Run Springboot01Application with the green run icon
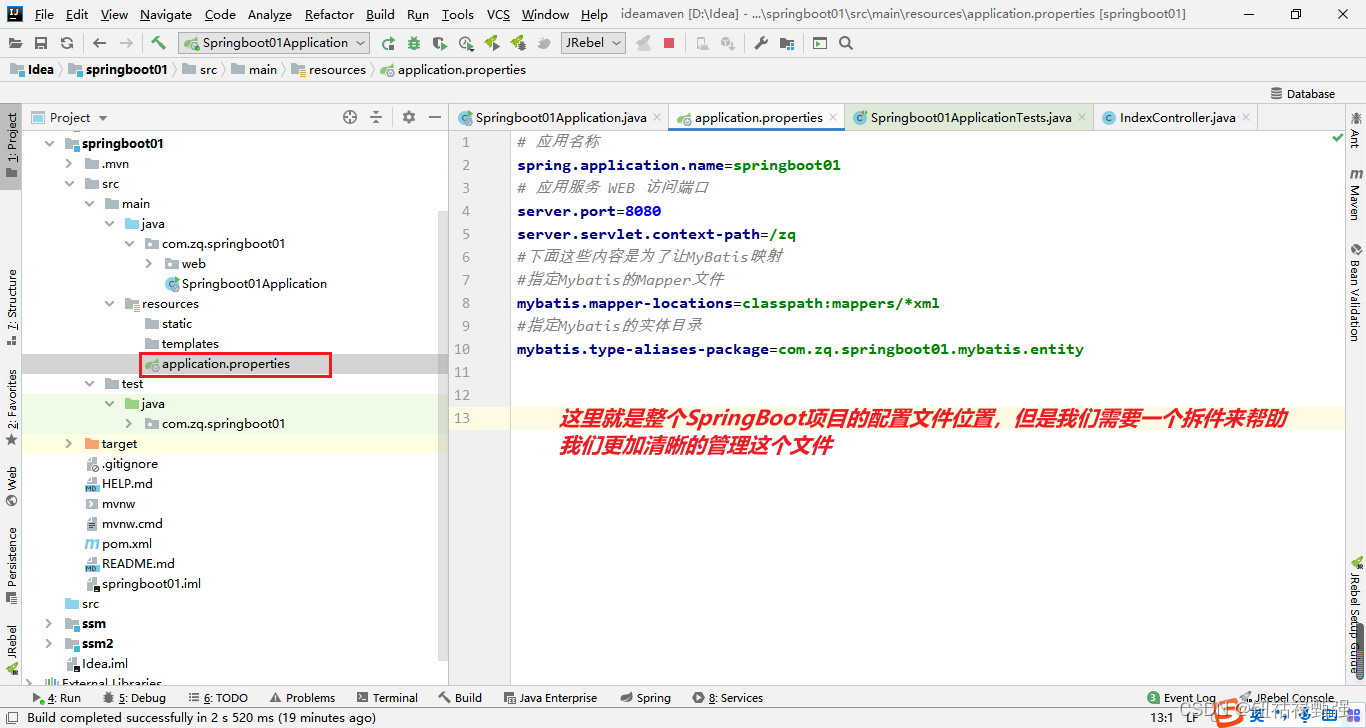This screenshot has height=728, width=1366. pyautogui.click(x=388, y=43)
